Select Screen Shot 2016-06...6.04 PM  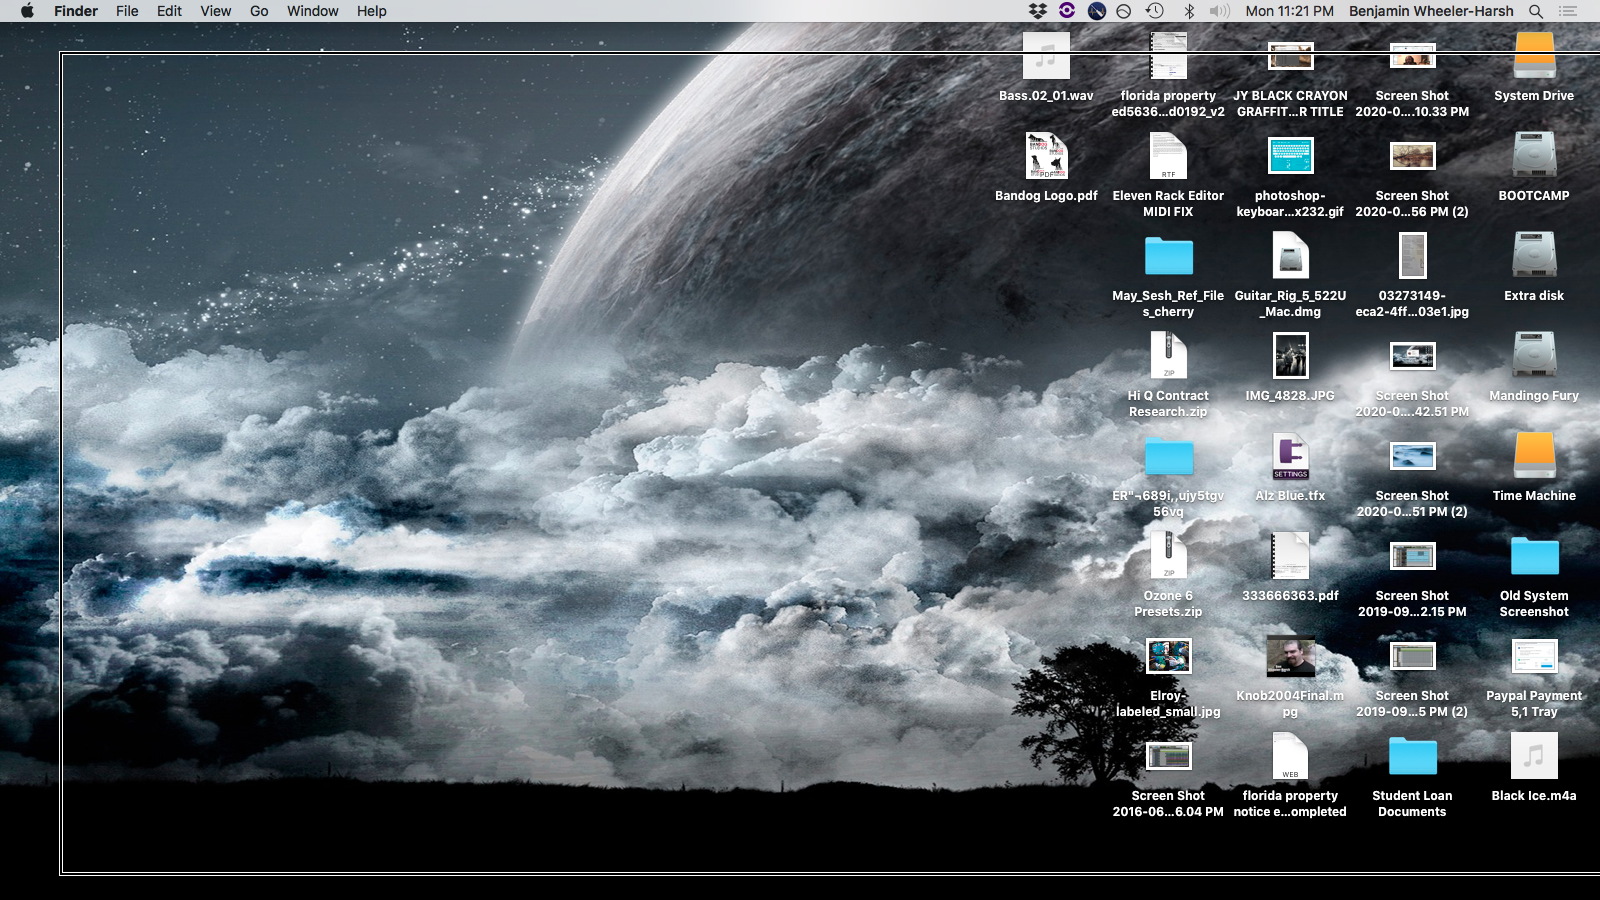coord(1168,756)
